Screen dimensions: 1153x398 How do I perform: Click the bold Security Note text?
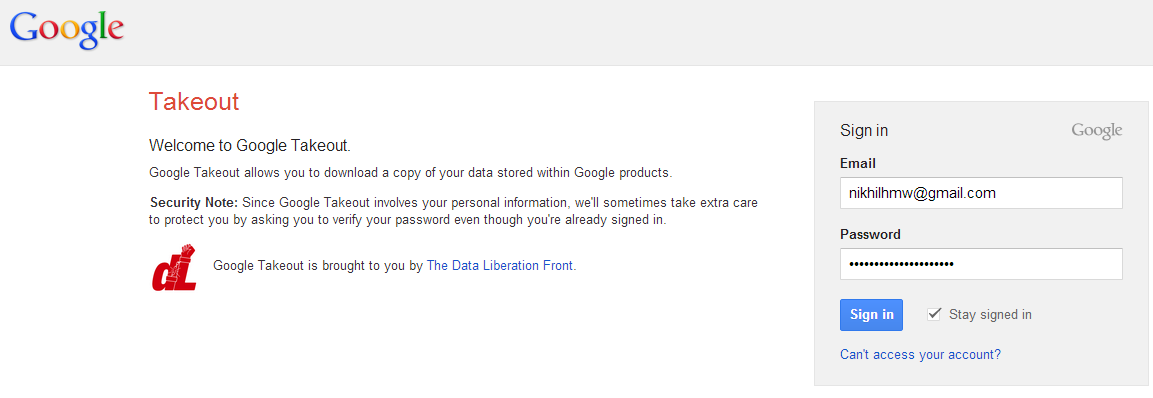click(194, 202)
